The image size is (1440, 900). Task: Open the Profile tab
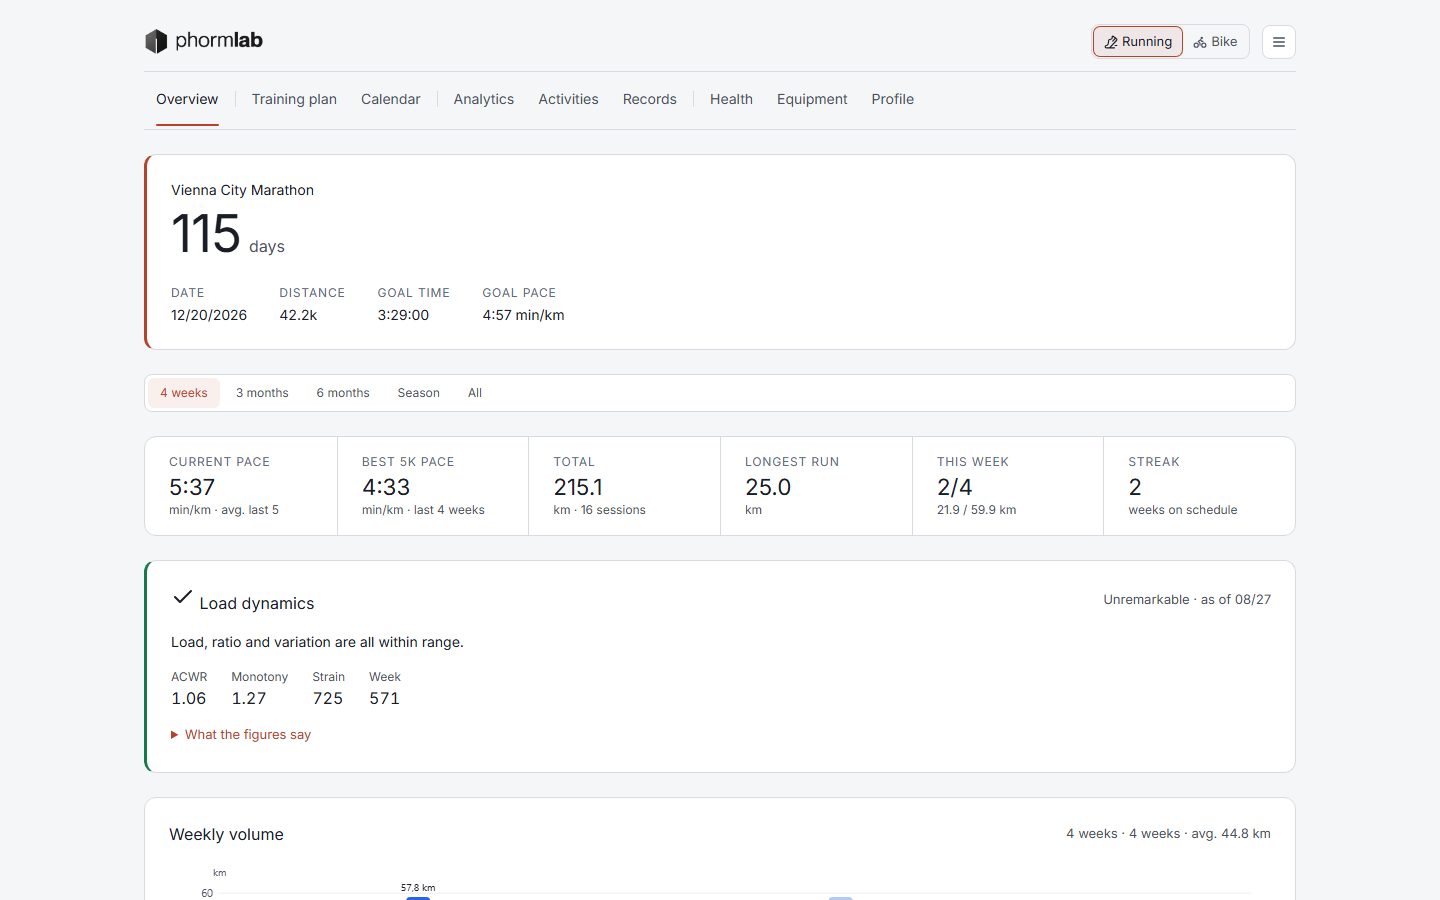coord(893,99)
